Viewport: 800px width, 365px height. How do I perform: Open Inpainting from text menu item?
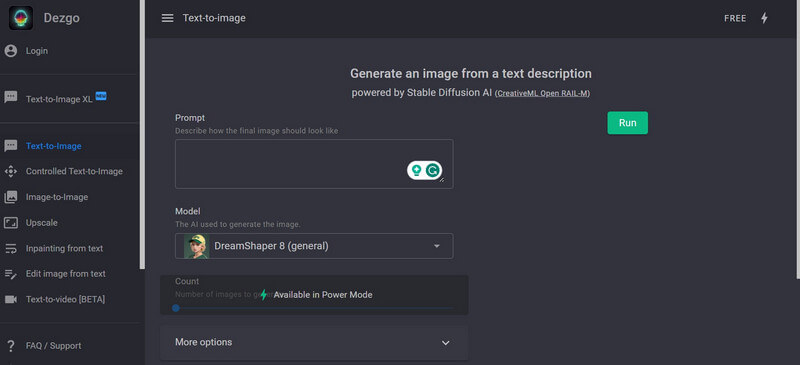65,249
